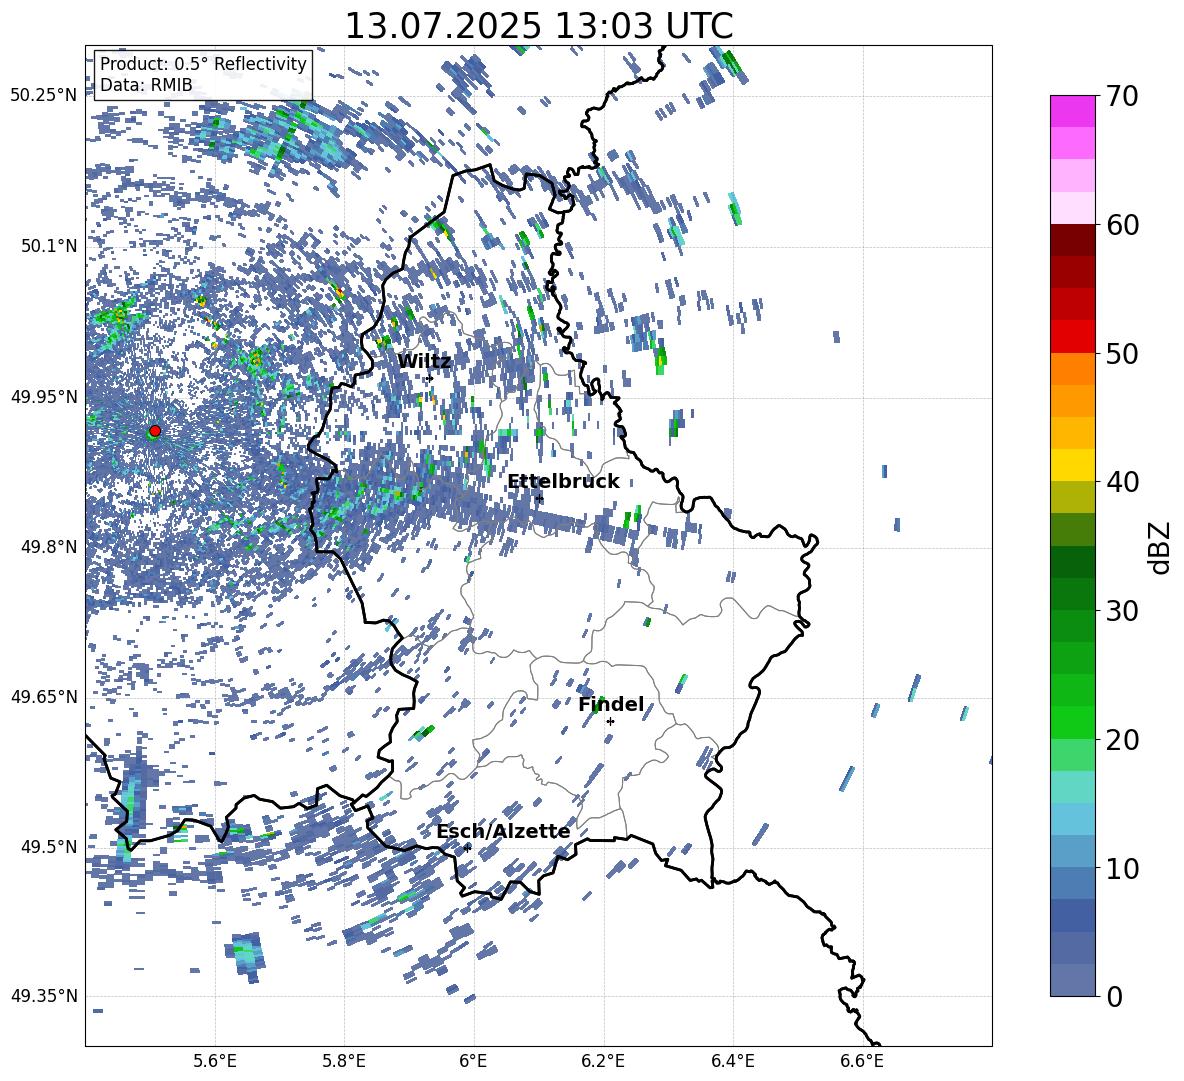Click the 10 colorbar tick label
1184x1081 pixels.
coord(1121,868)
